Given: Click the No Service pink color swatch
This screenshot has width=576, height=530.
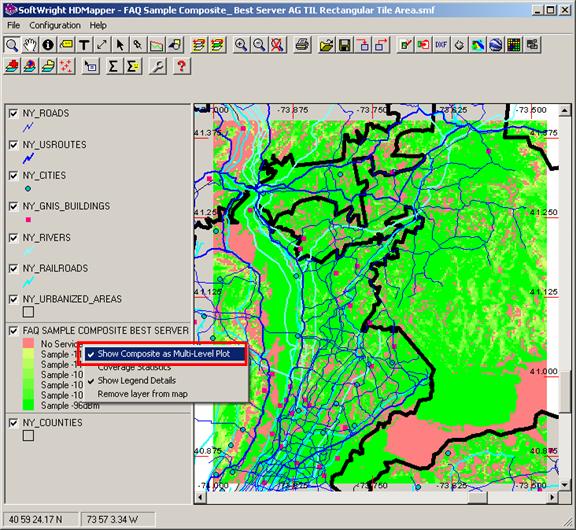Looking at the screenshot, I should coord(28,343).
